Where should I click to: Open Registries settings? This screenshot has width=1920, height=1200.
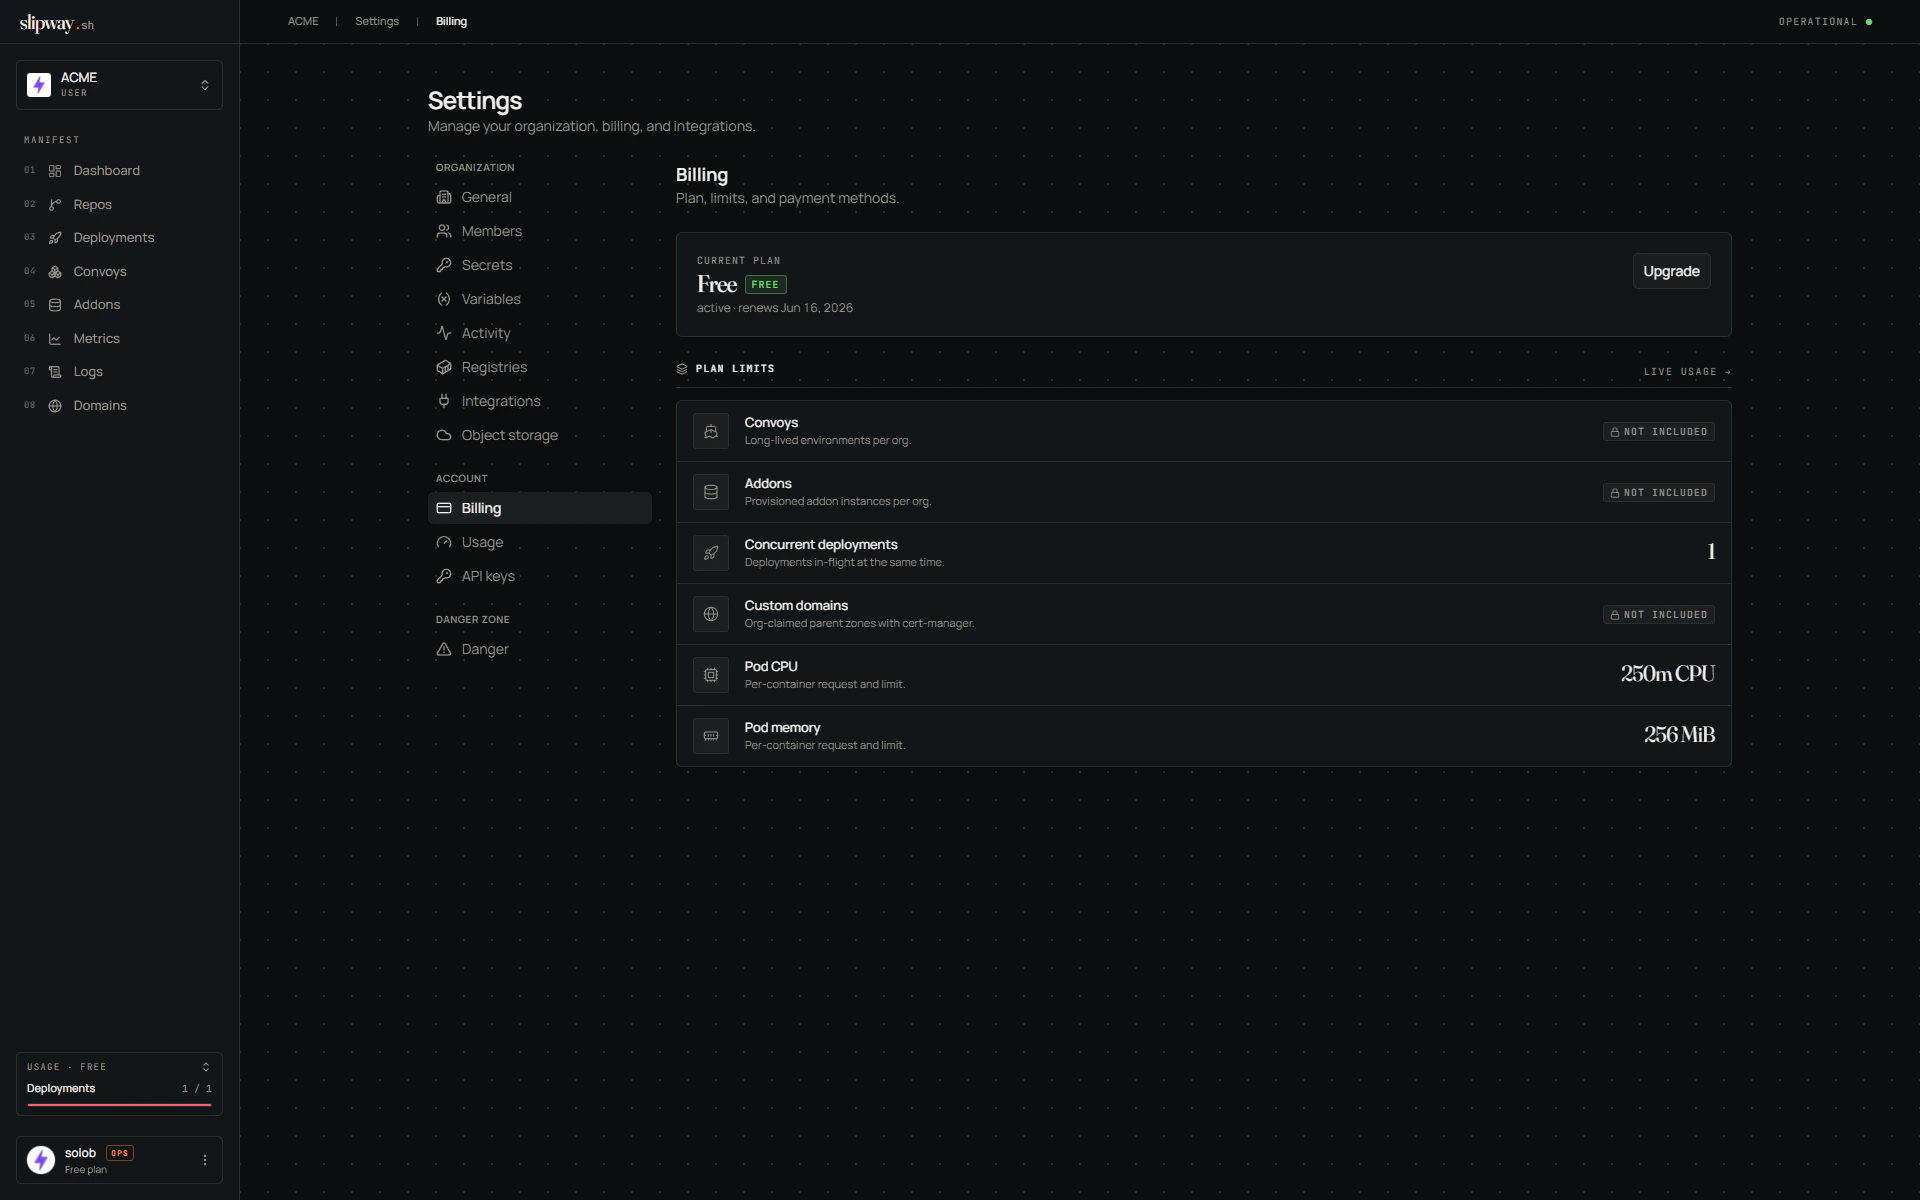pyautogui.click(x=540, y=367)
